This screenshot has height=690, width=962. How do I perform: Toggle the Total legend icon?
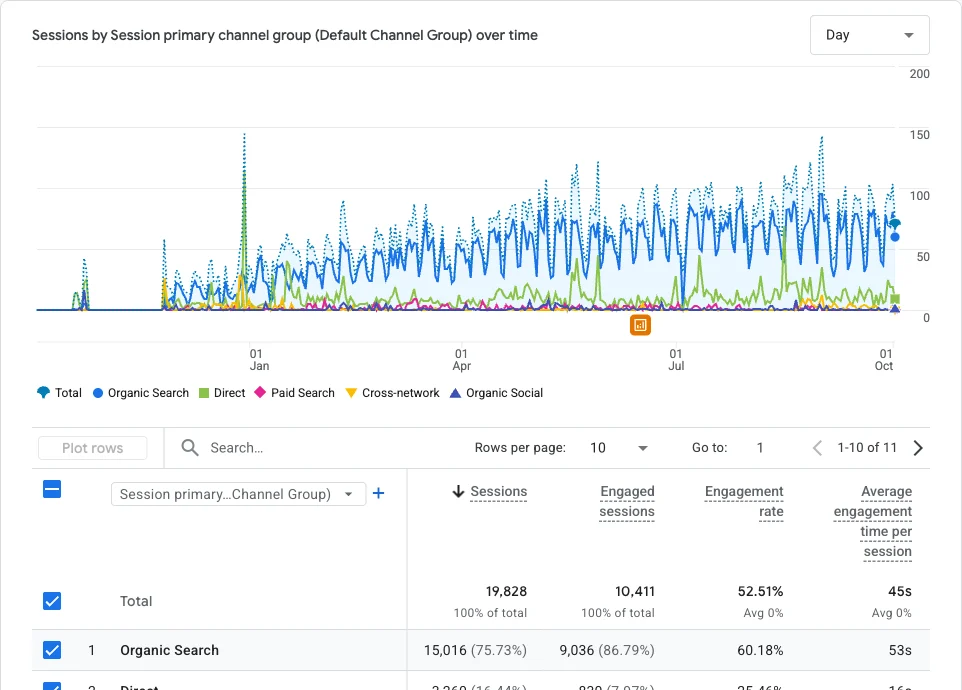click(x=43, y=393)
